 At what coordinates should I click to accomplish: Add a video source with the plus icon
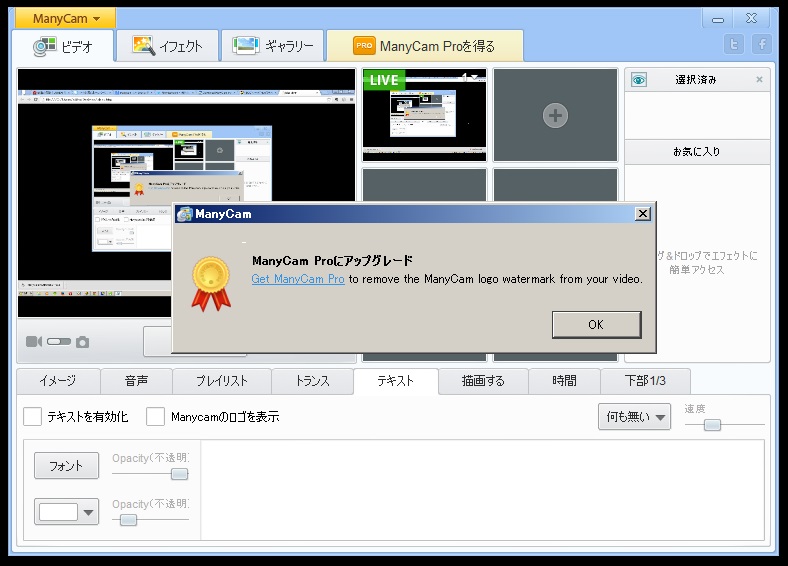tap(555, 116)
